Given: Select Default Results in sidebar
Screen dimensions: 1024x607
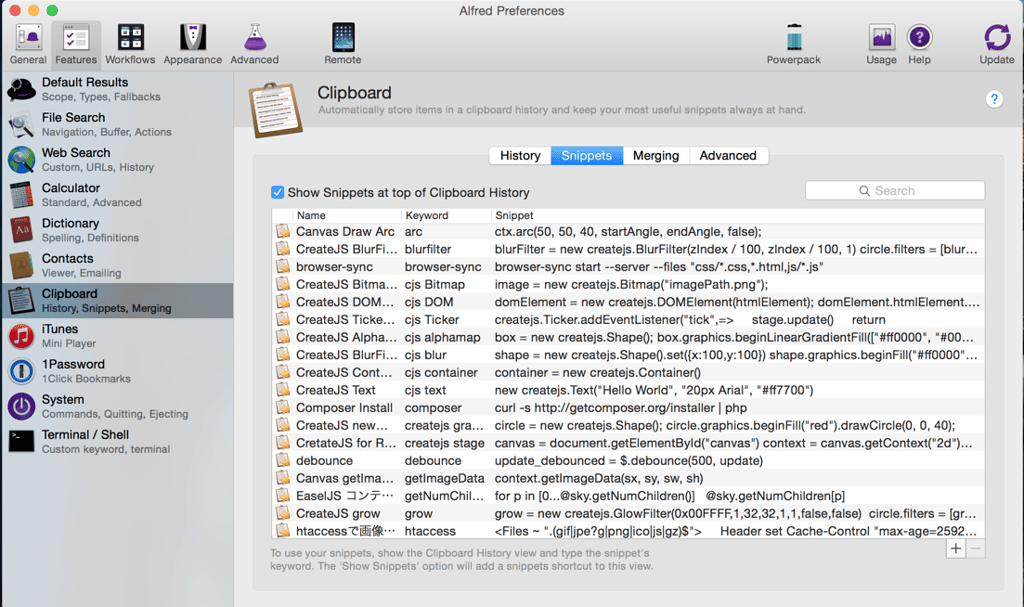Looking at the screenshot, I should tap(117, 90).
